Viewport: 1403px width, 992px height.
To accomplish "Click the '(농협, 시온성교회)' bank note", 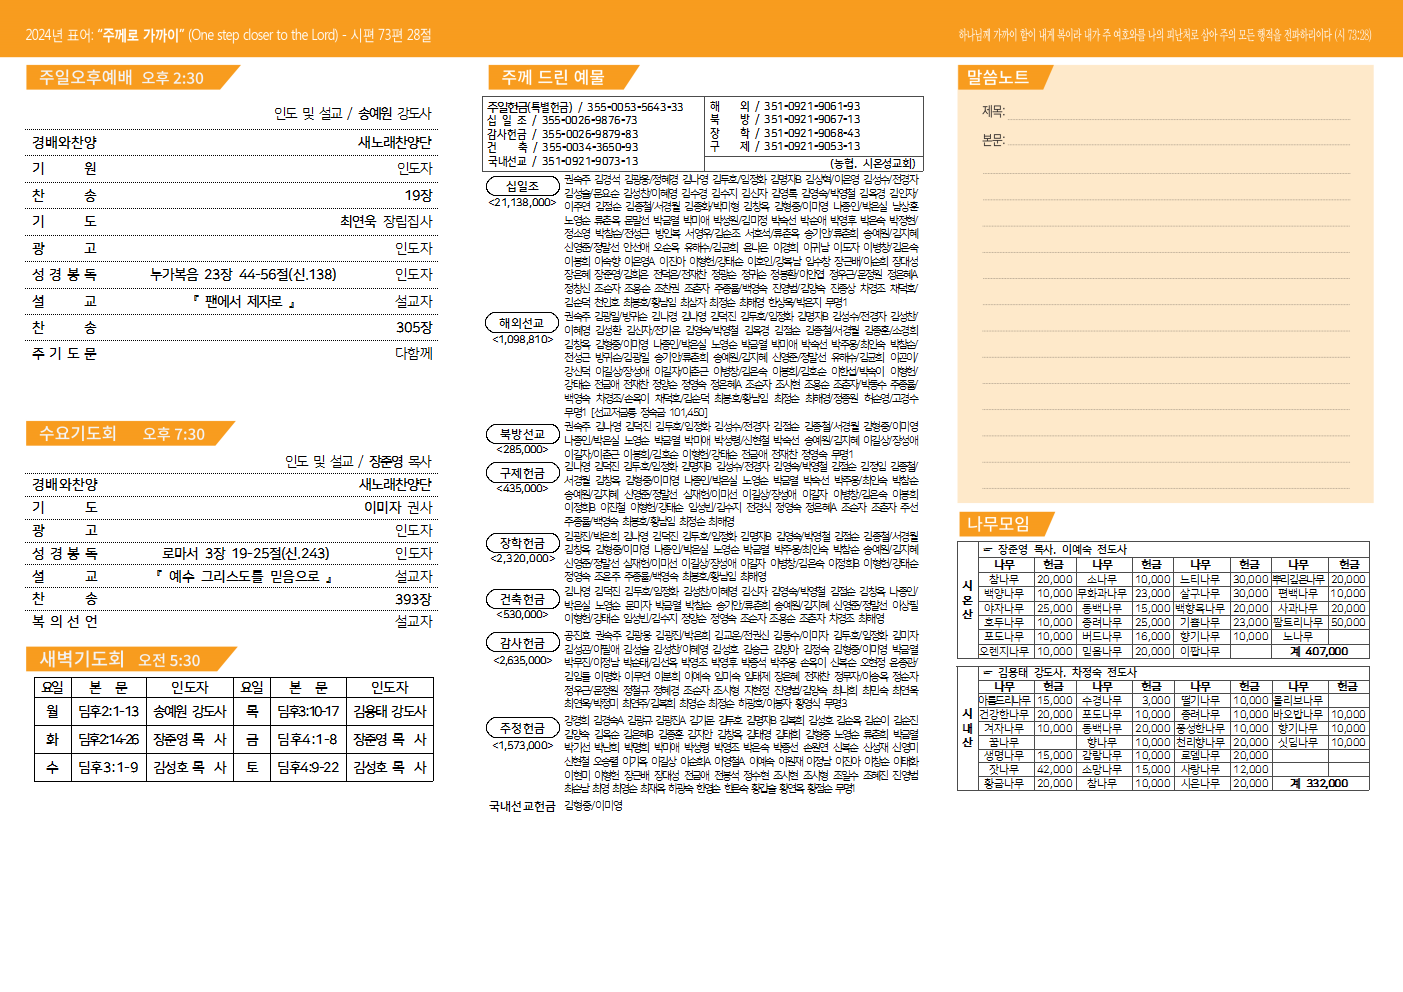I will [873, 163].
